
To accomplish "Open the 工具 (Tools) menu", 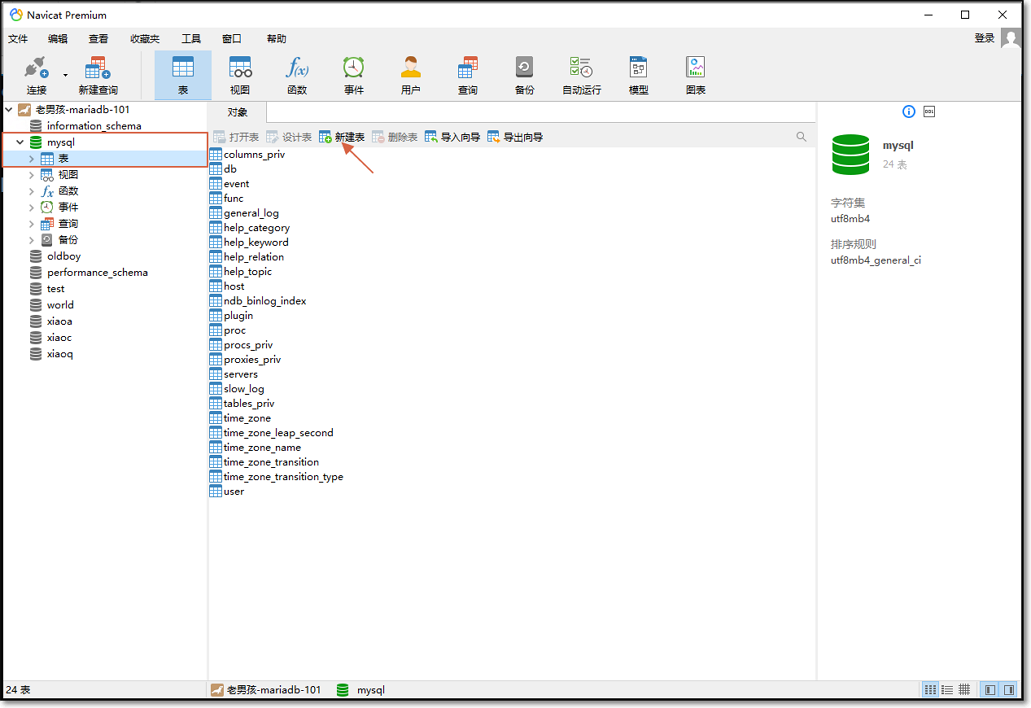I will pyautogui.click(x=191, y=39).
